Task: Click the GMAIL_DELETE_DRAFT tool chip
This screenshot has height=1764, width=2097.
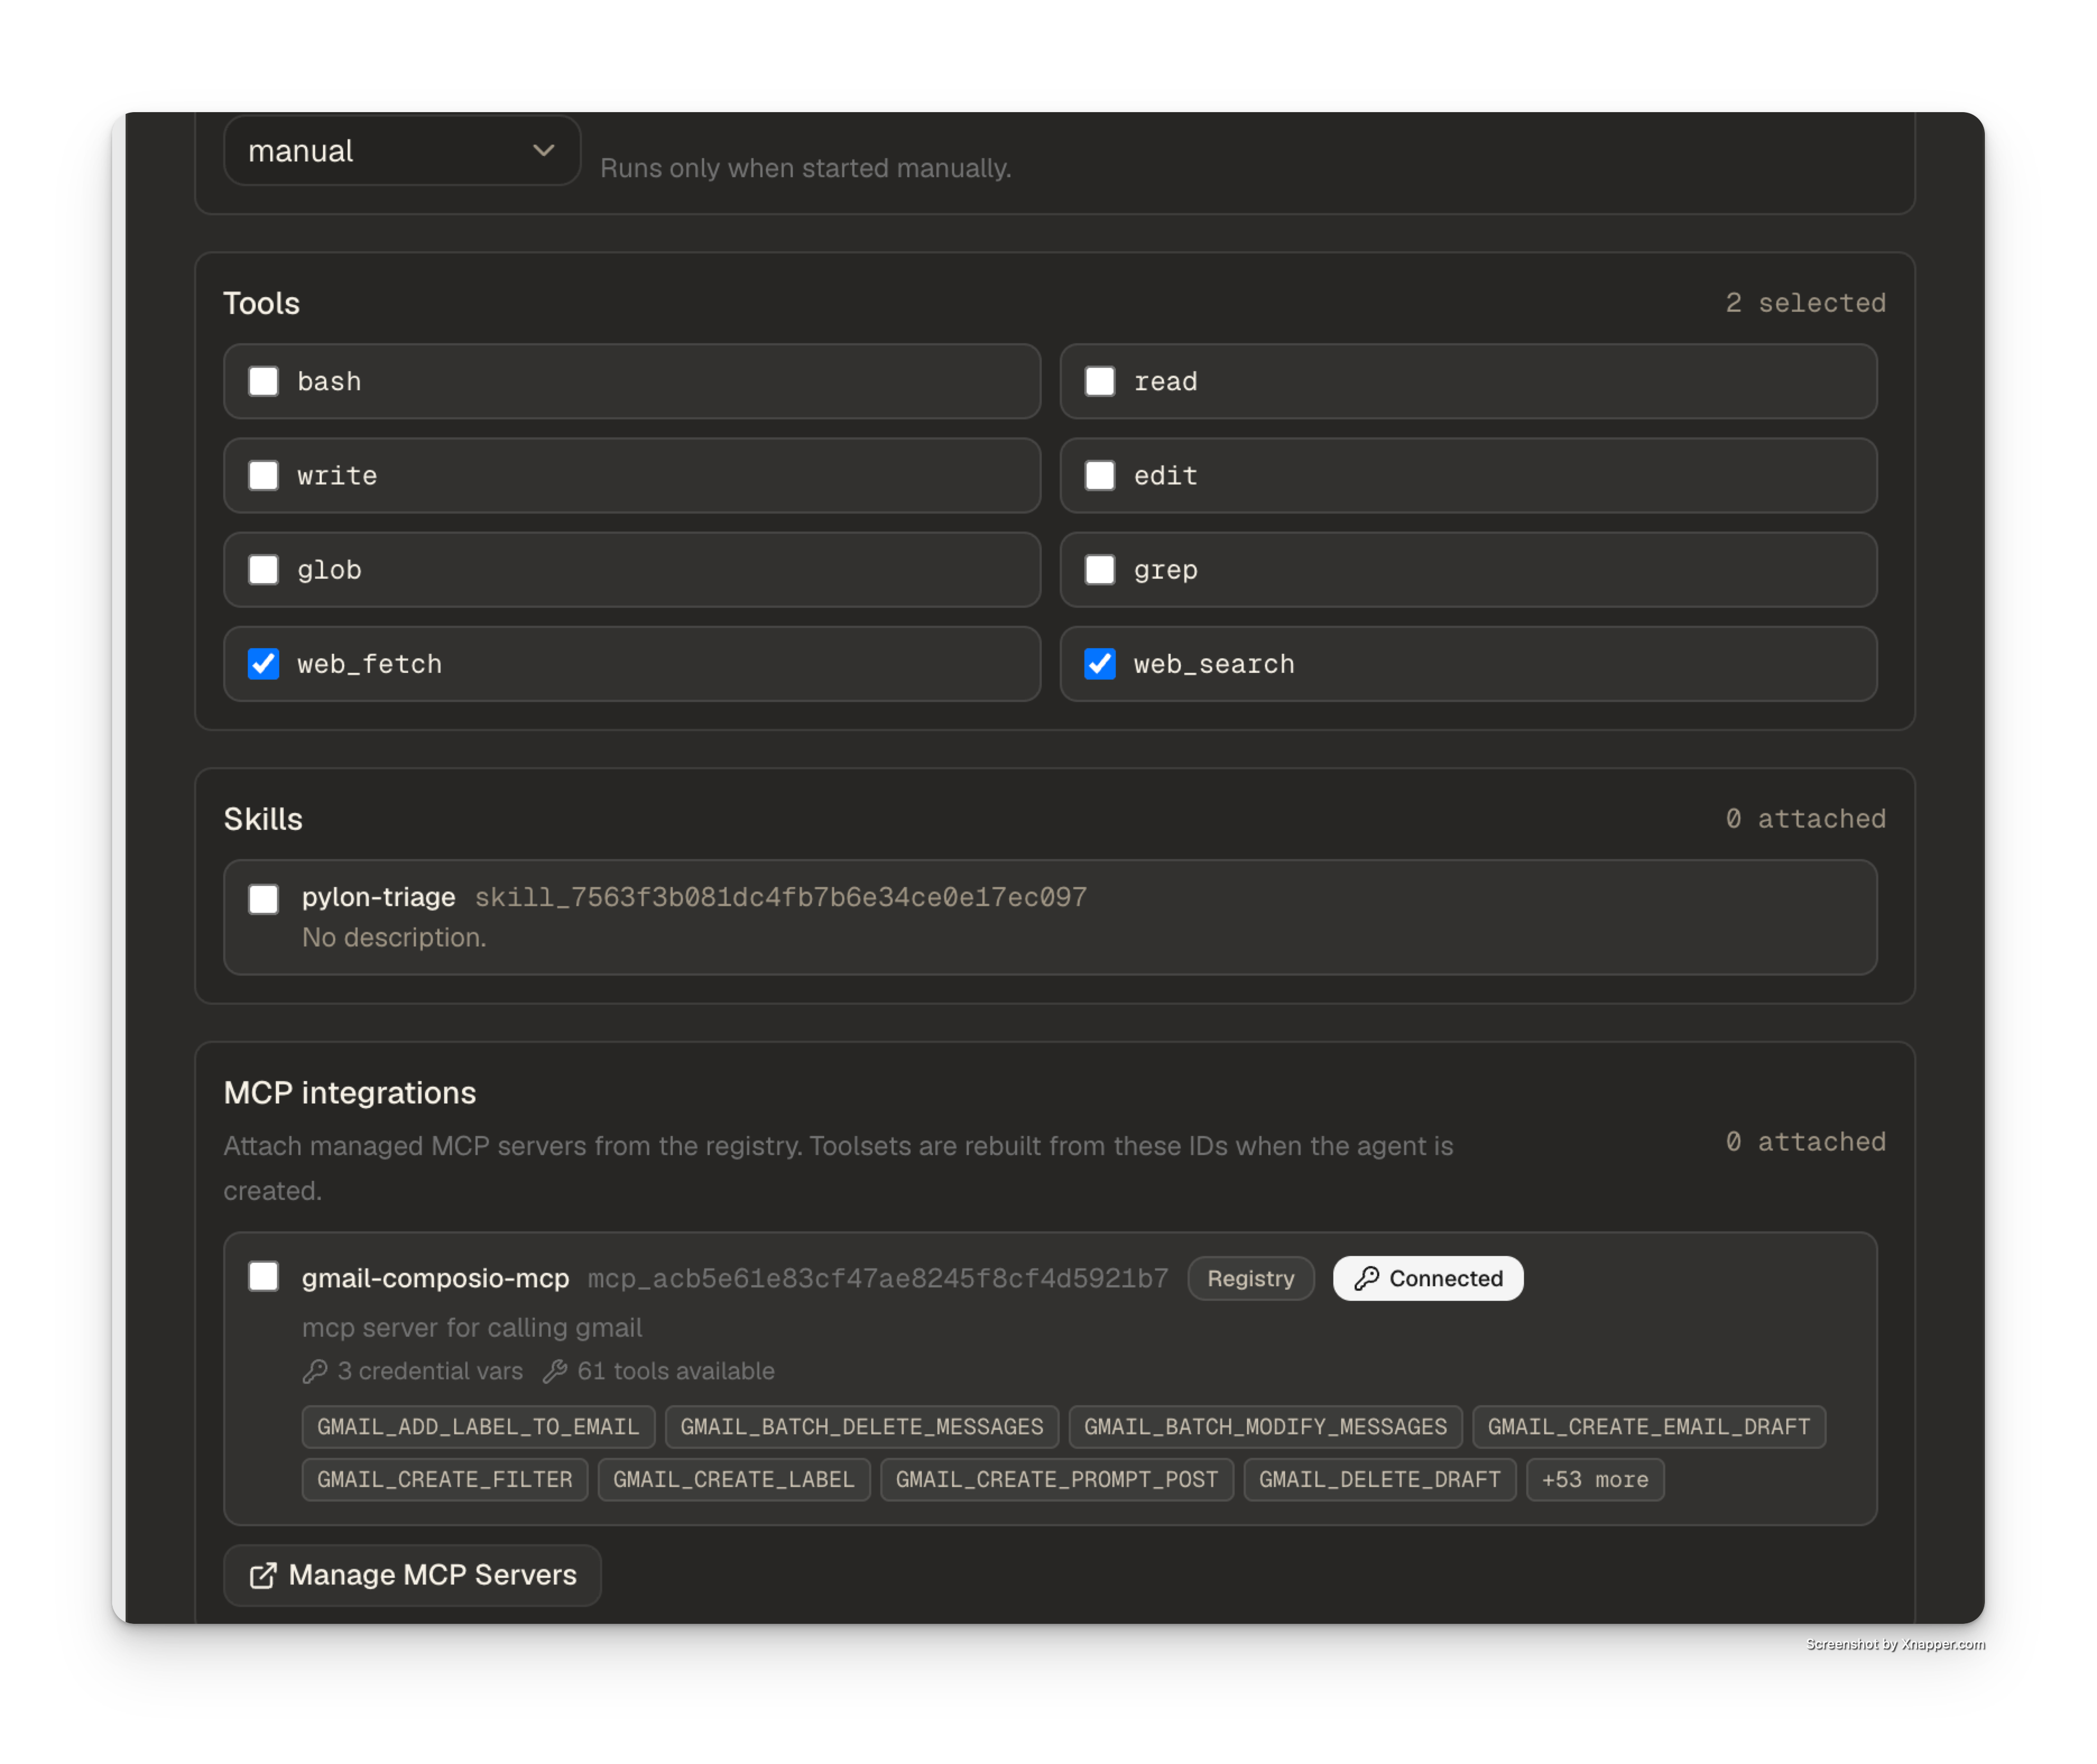Action: [x=1379, y=1479]
